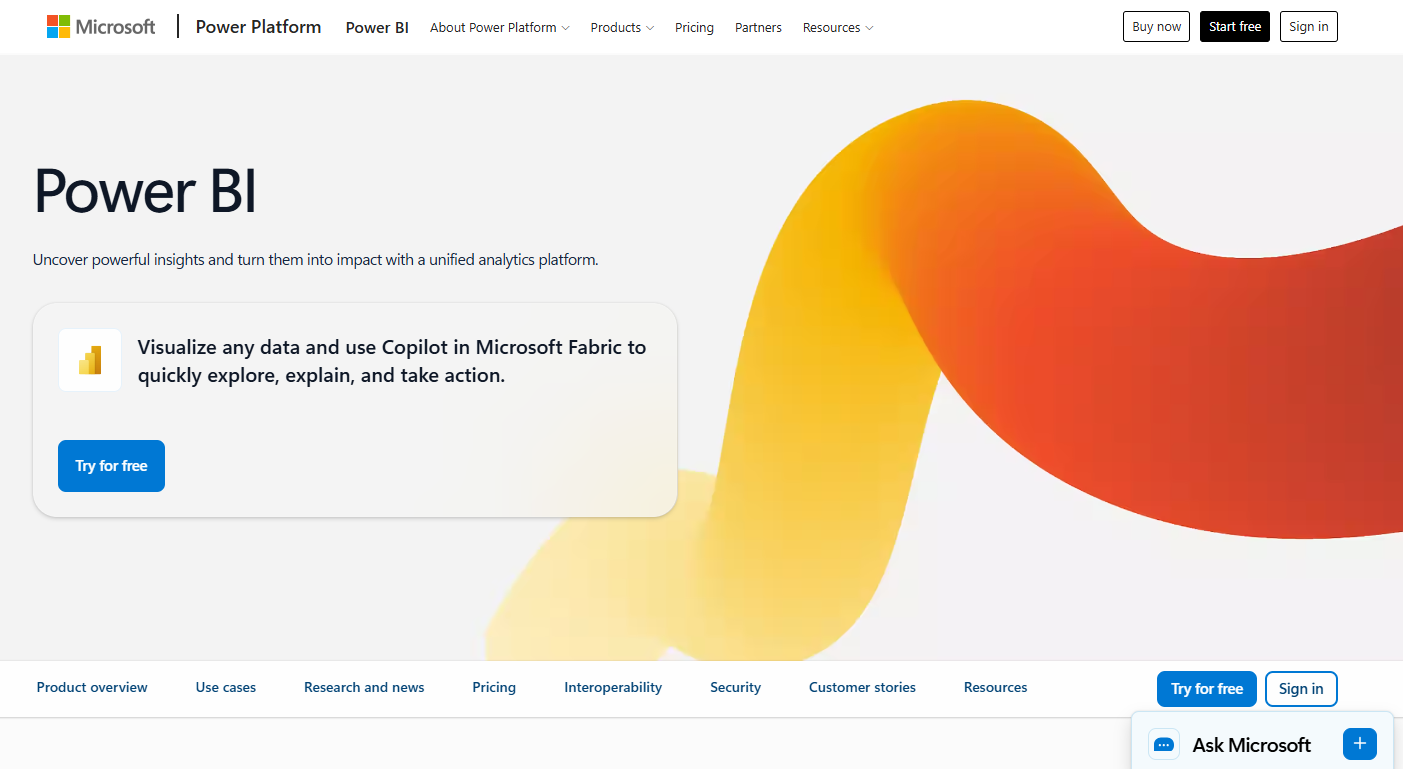Viewport: 1403px width, 769px height.
Task: Click the Buy now button
Action: [x=1156, y=27]
